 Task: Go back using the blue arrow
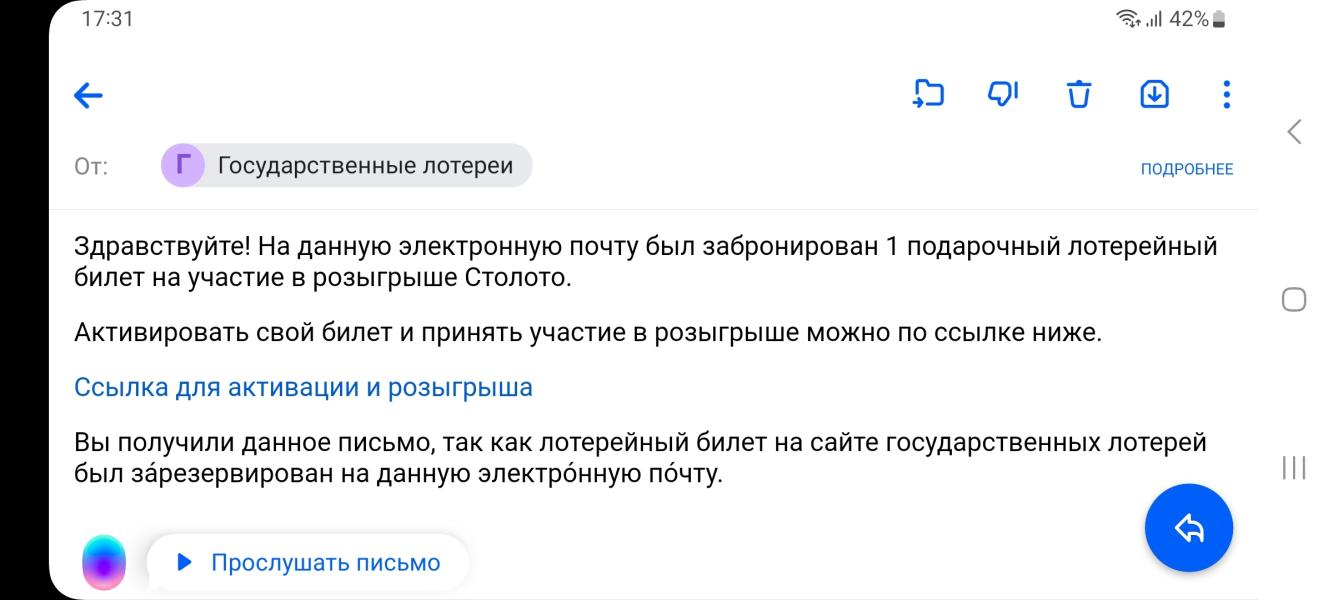tap(89, 96)
